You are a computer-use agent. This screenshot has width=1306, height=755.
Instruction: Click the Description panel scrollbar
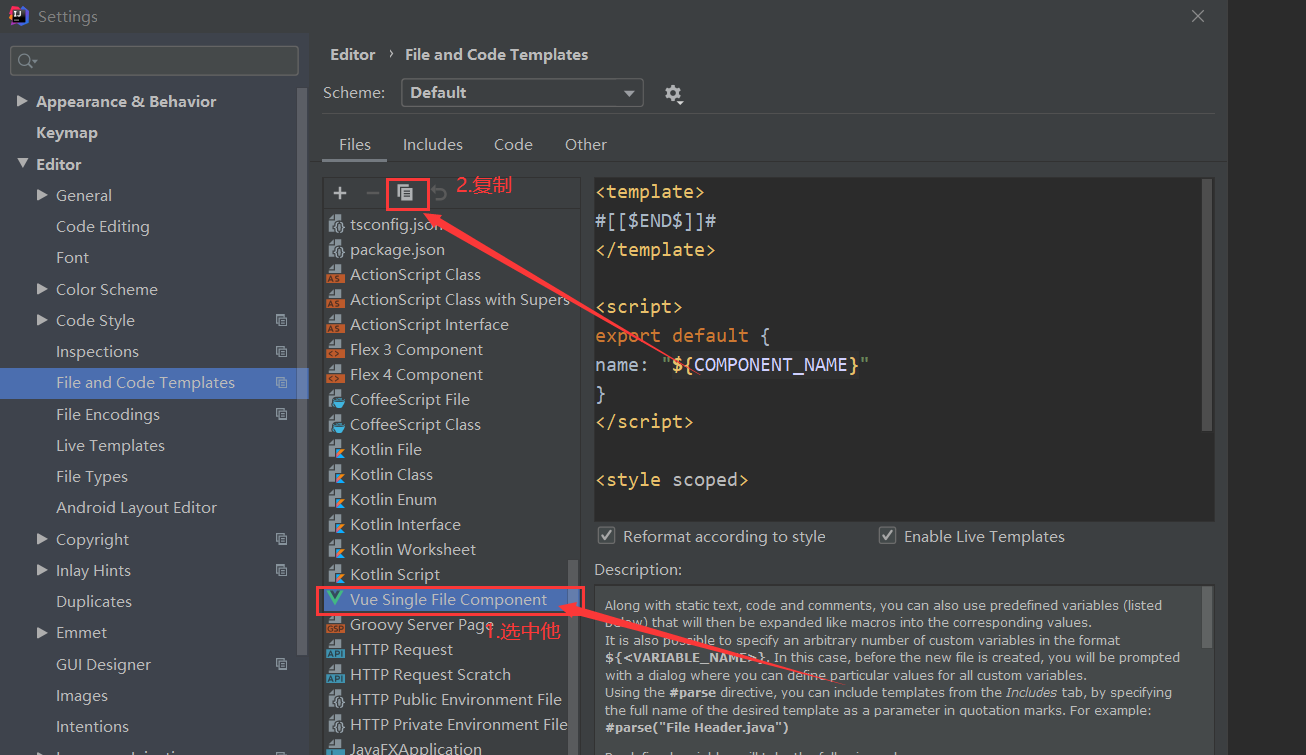click(x=1207, y=615)
